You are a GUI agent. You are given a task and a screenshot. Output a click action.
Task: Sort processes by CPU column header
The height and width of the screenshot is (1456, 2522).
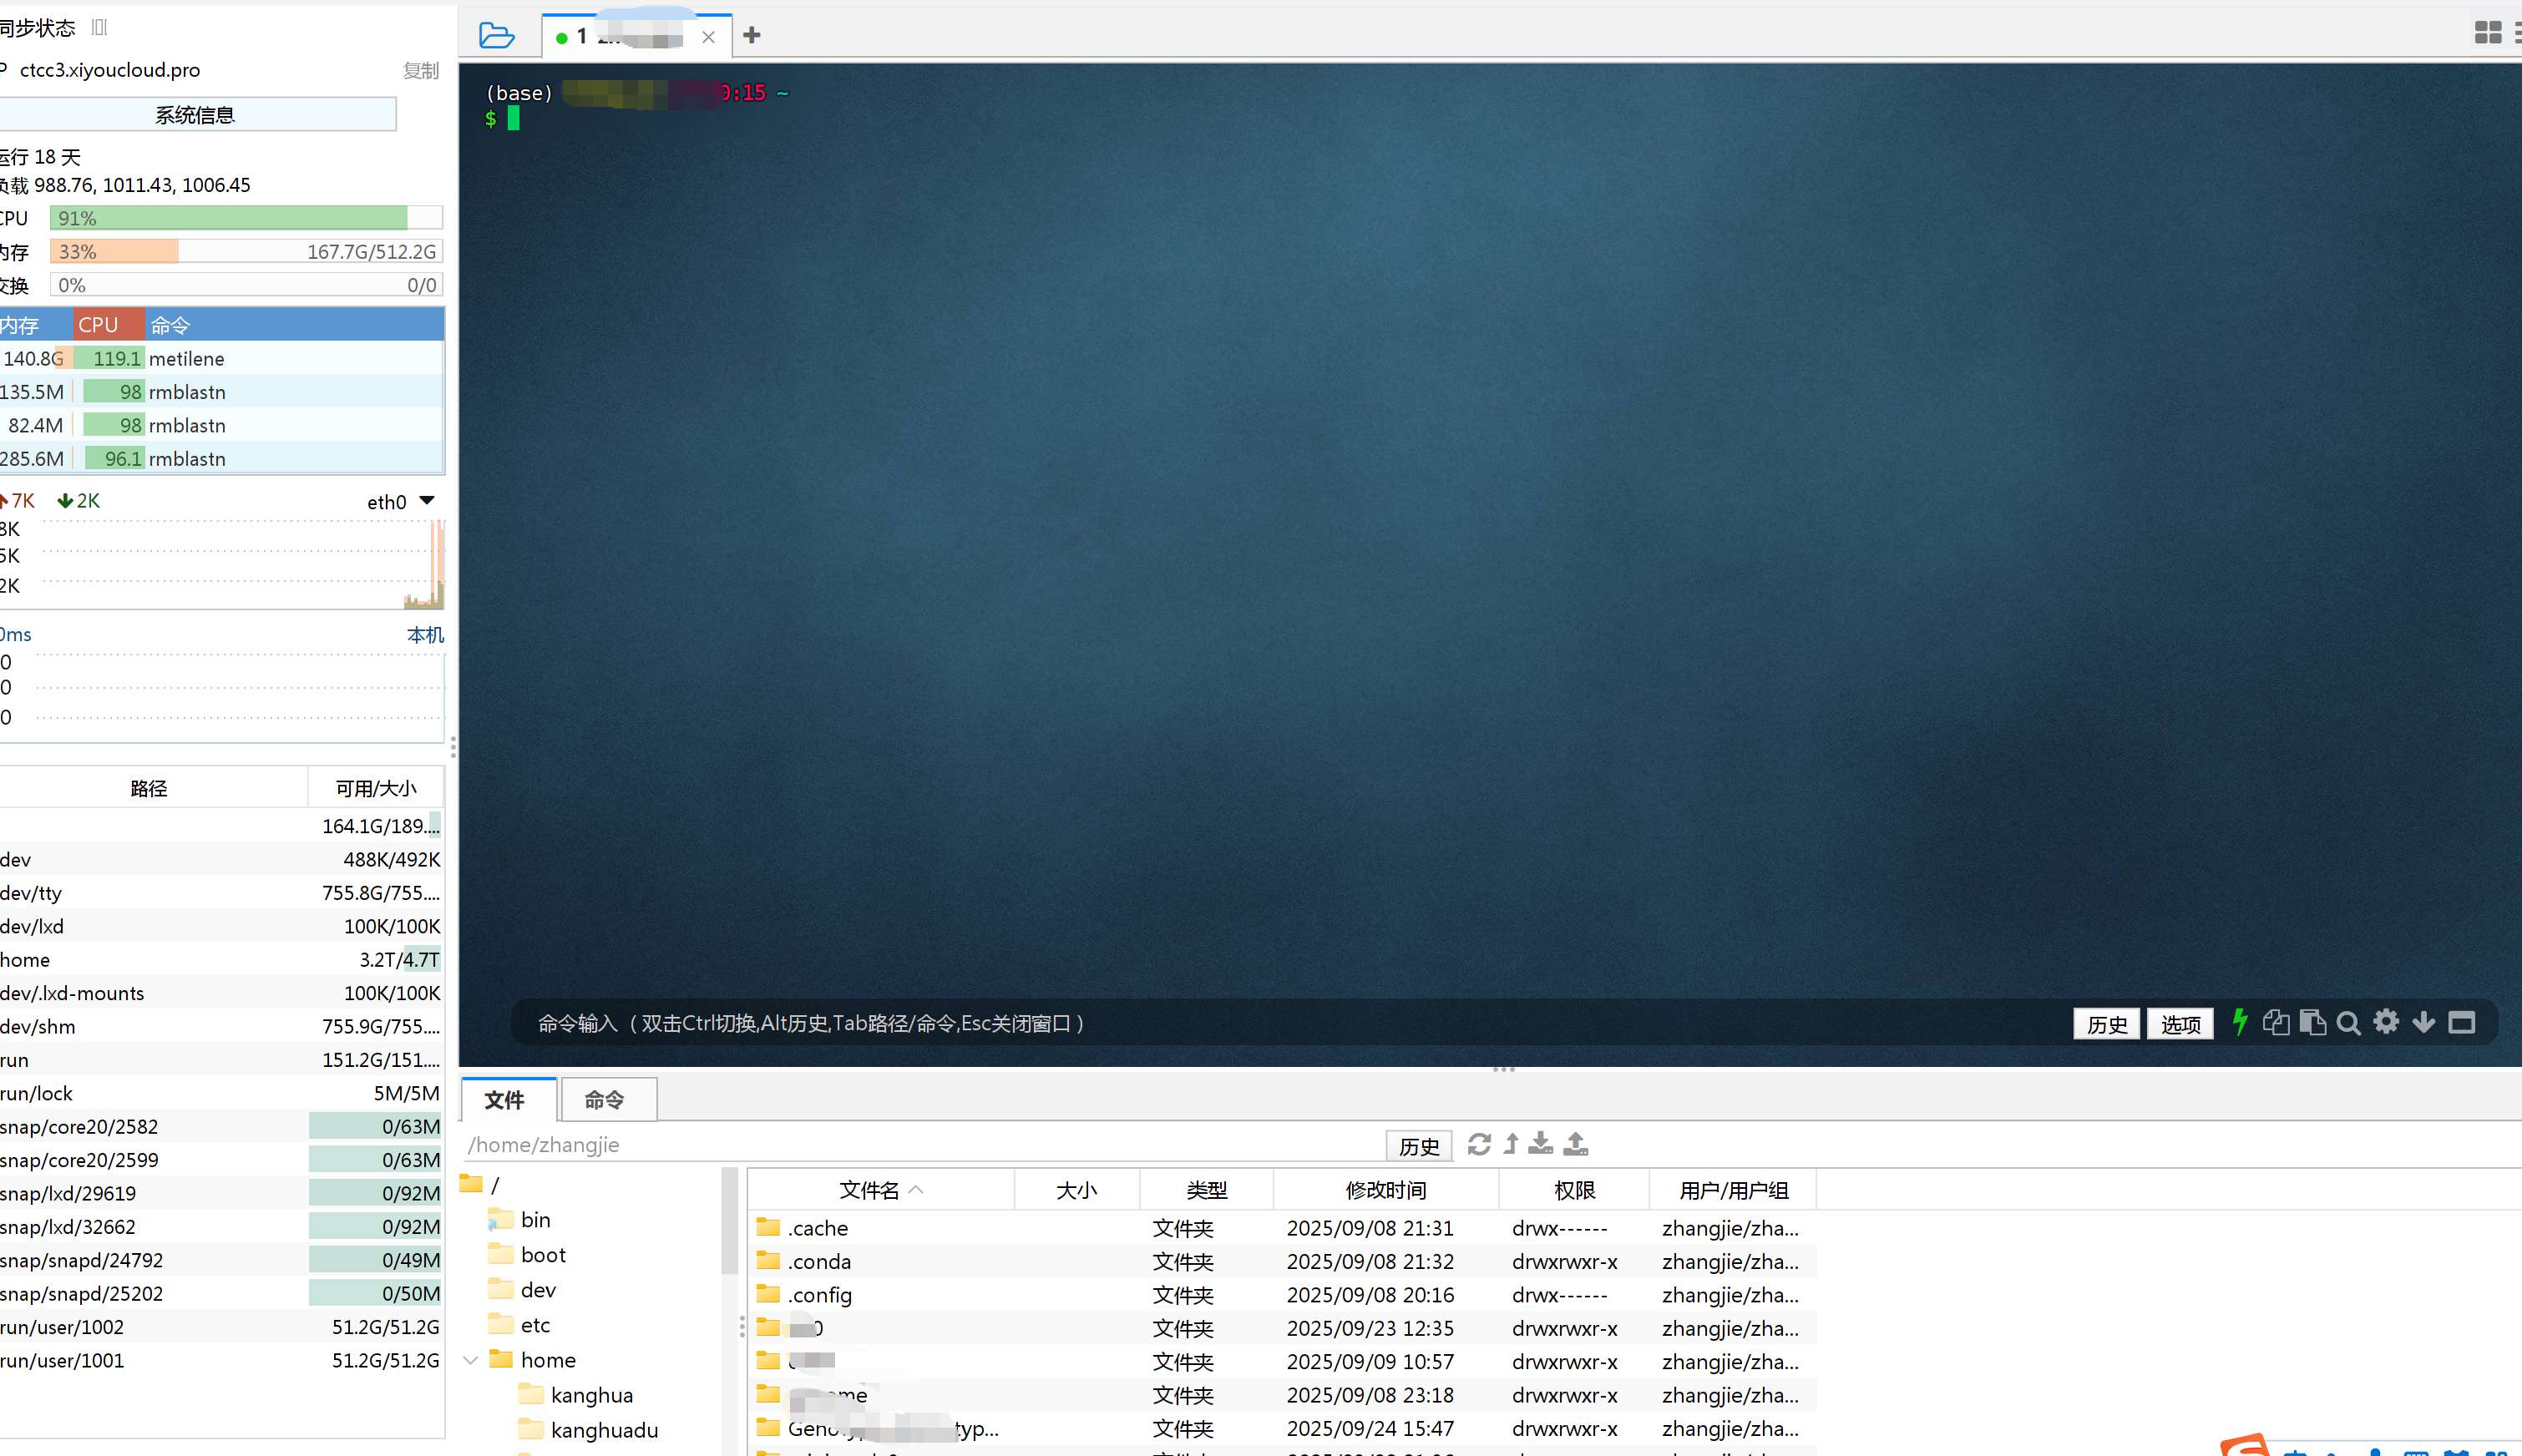pos(98,325)
